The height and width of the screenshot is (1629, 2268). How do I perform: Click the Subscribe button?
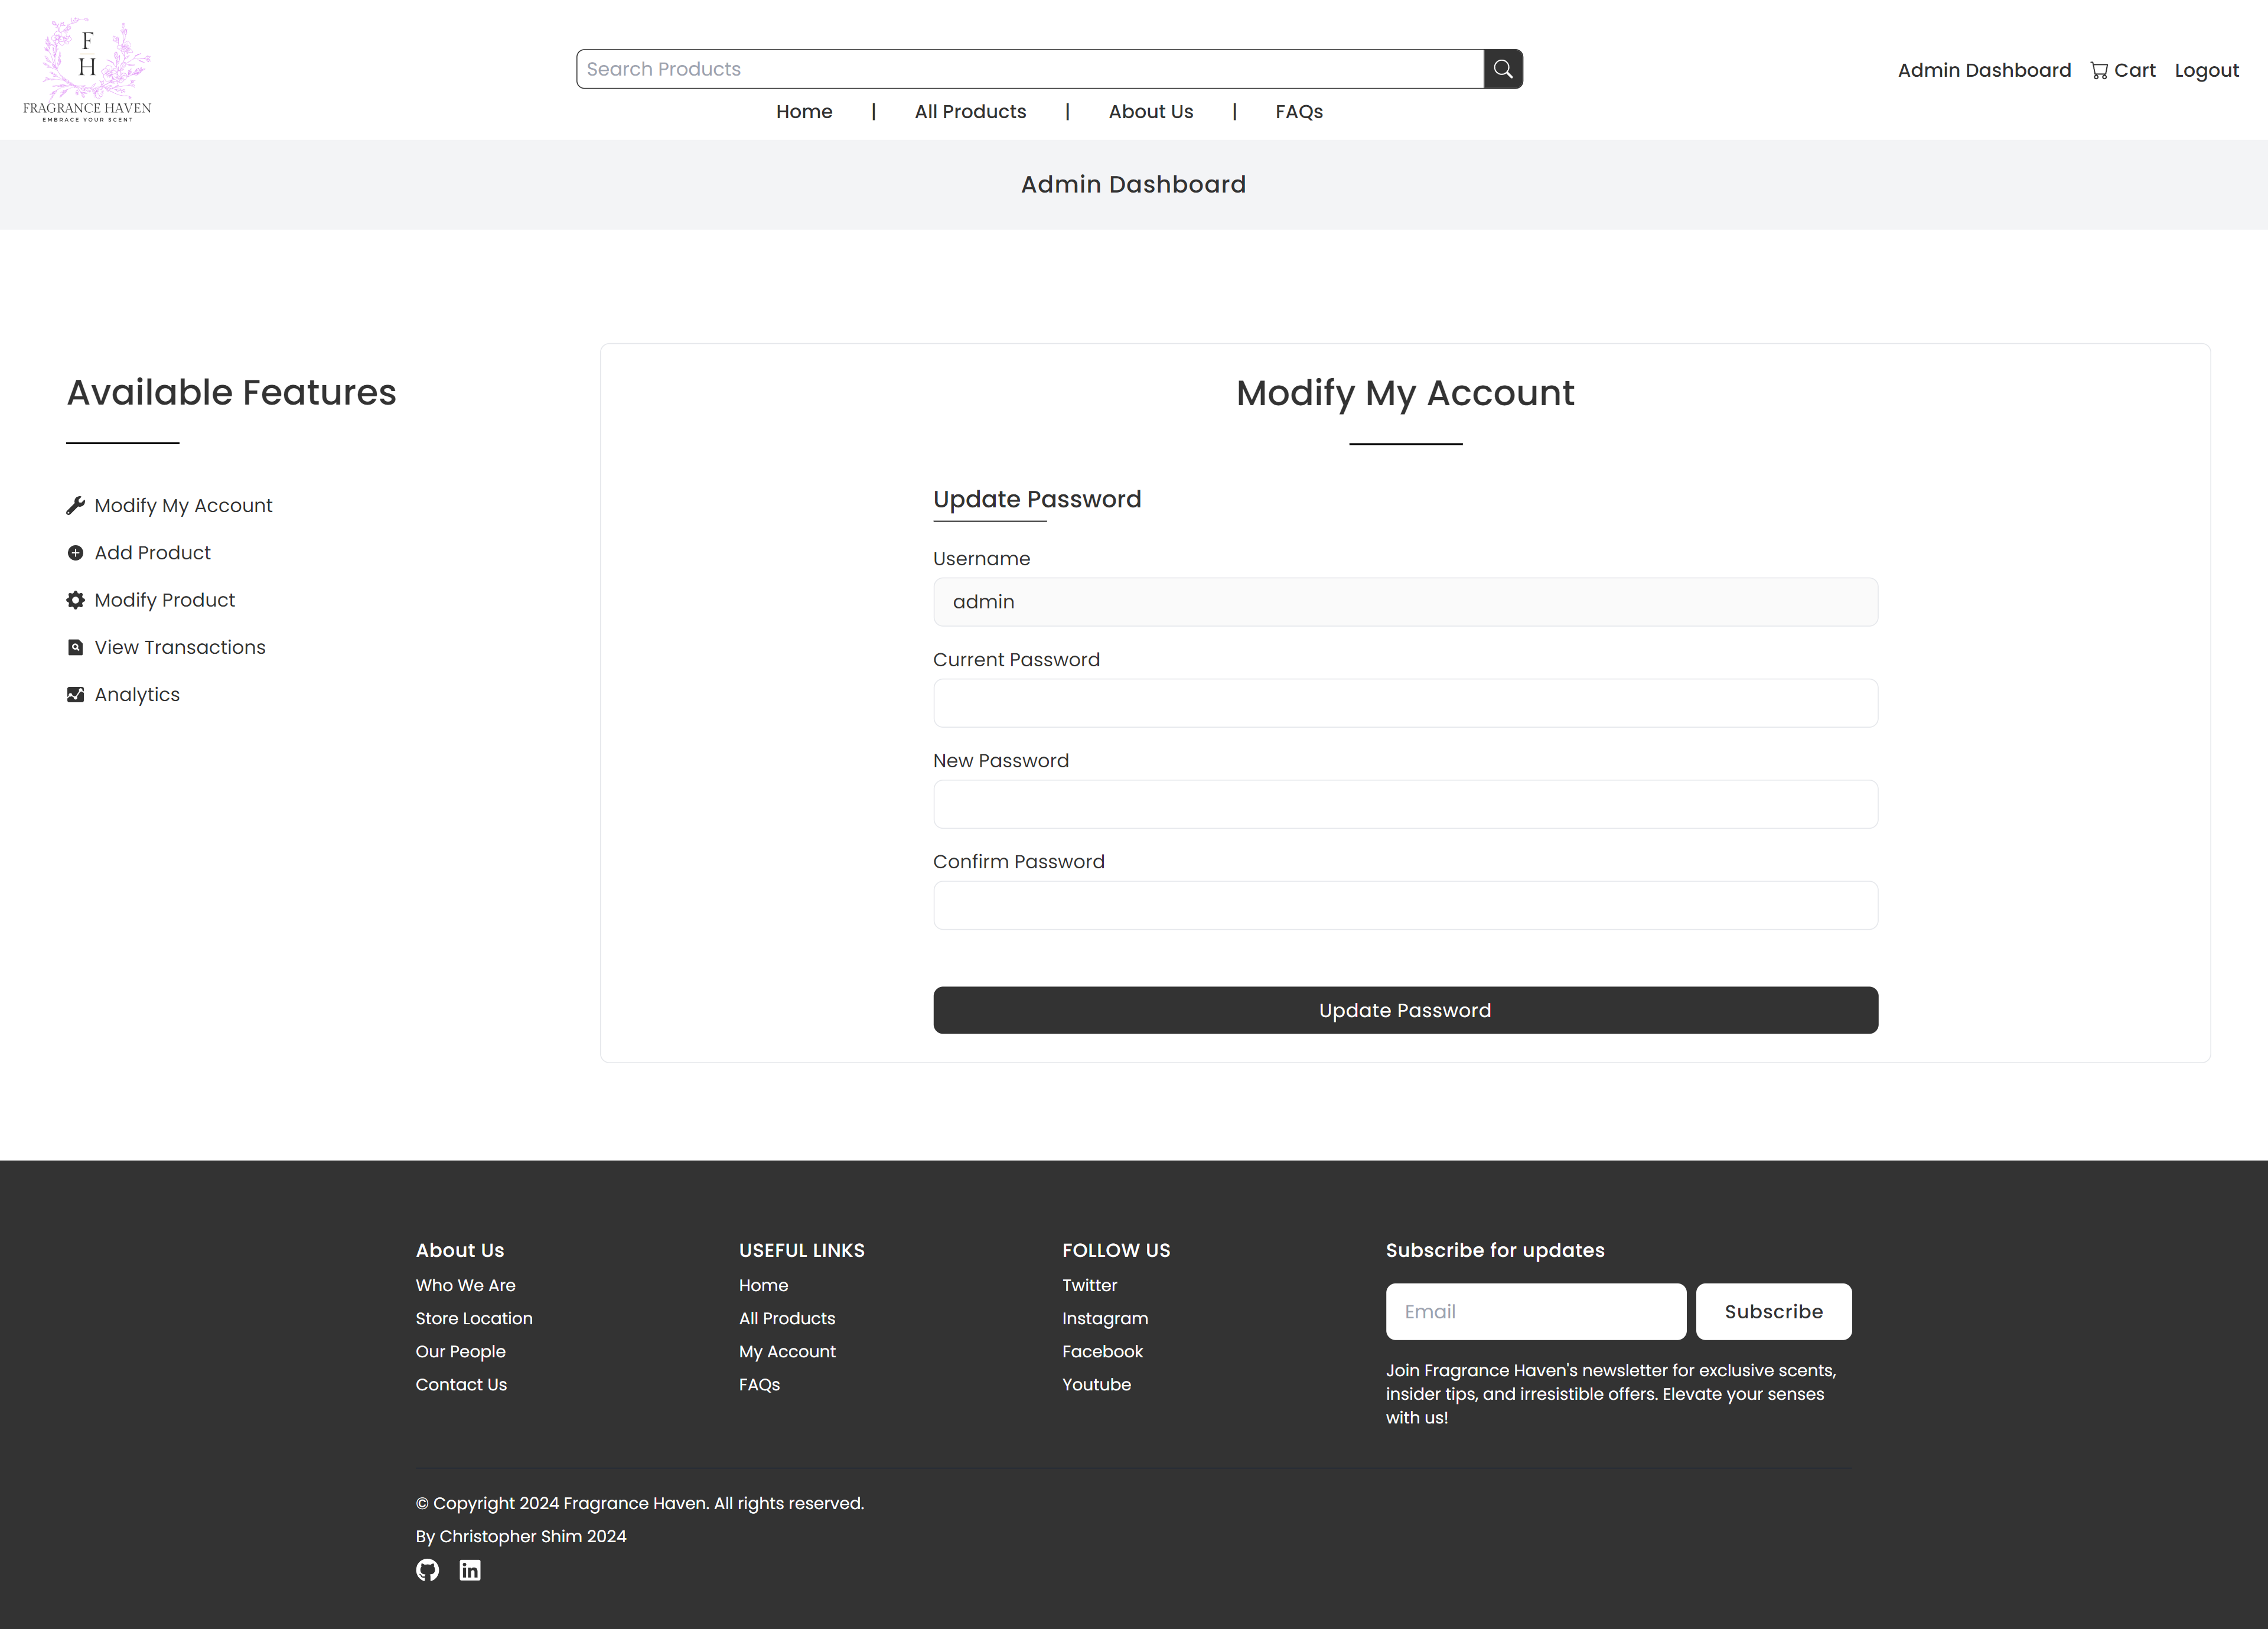[1772, 1311]
